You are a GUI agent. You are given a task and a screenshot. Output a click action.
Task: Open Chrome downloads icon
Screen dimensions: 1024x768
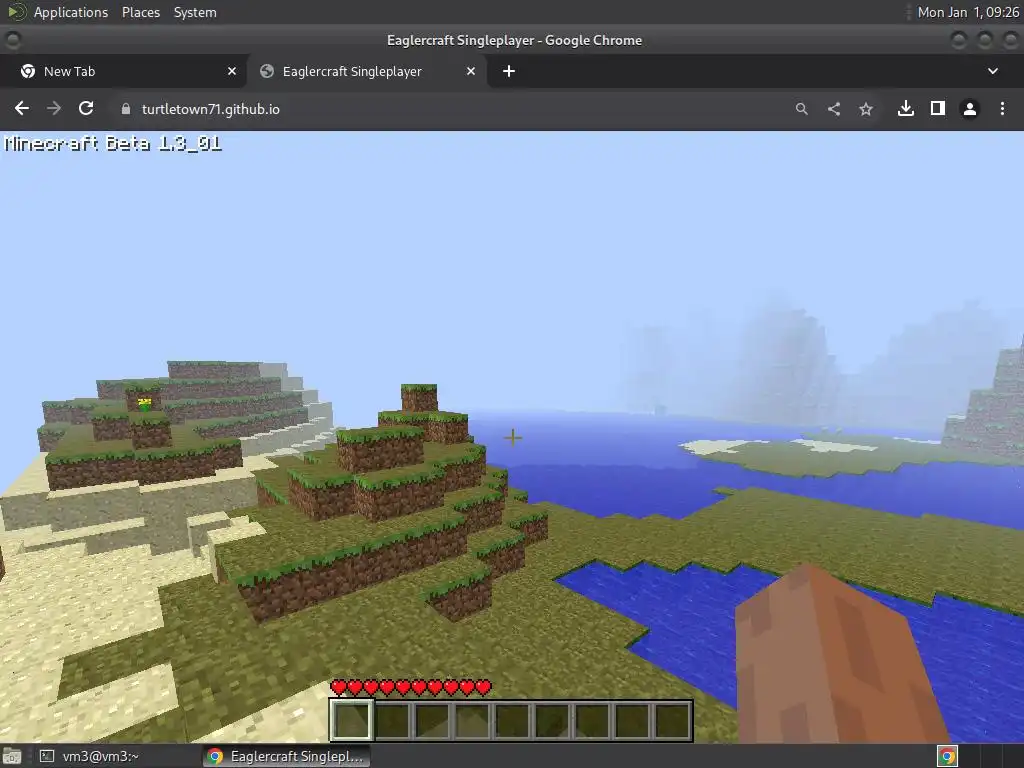(x=906, y=108)
